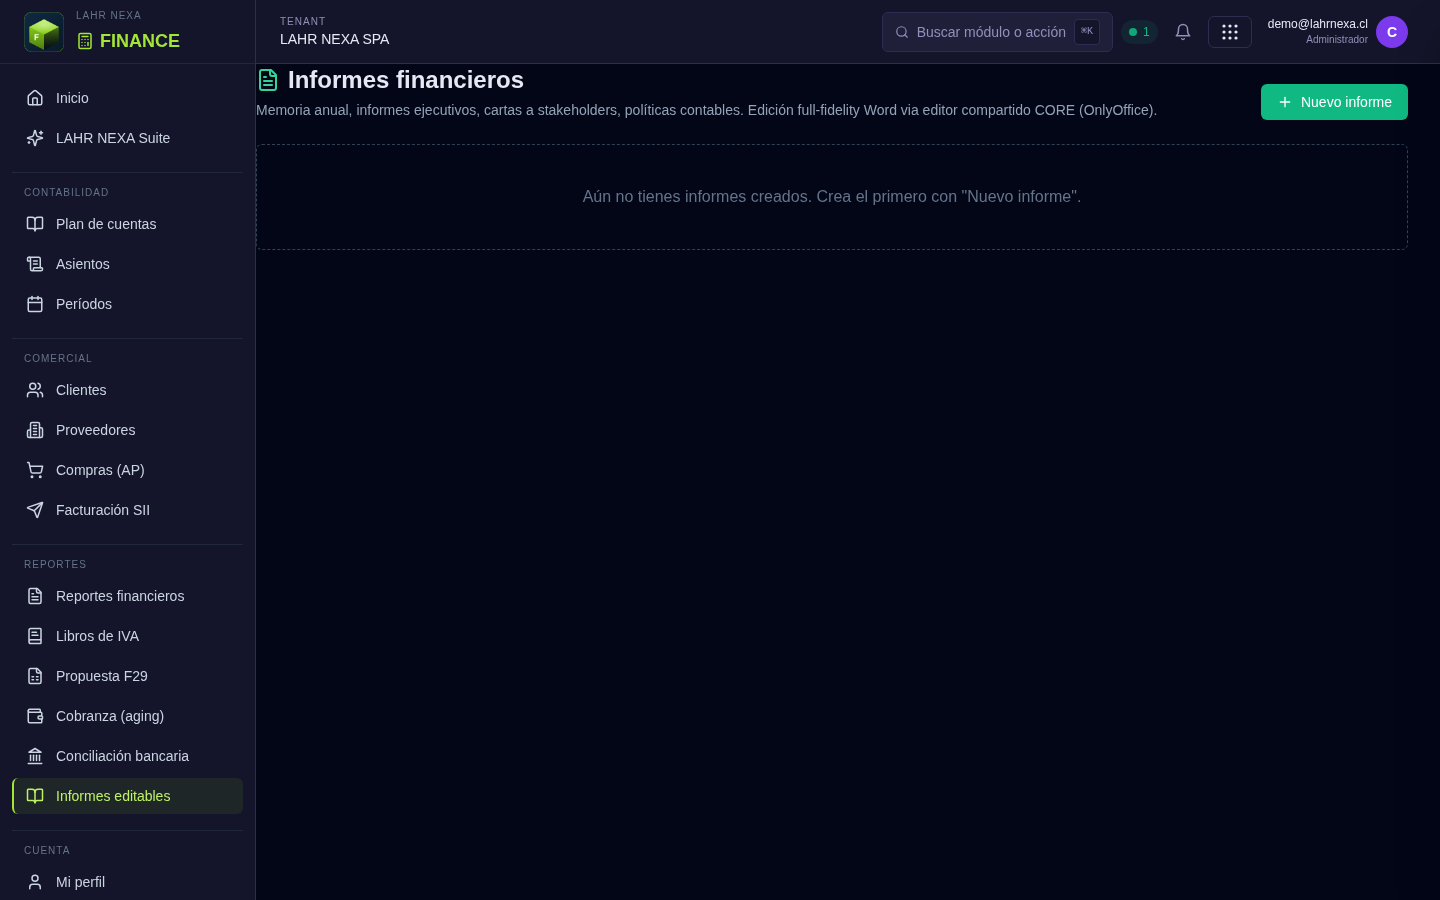Focus the Buscar módulo o acción field
Viewport: 1440px width, 900px height.
997,32
